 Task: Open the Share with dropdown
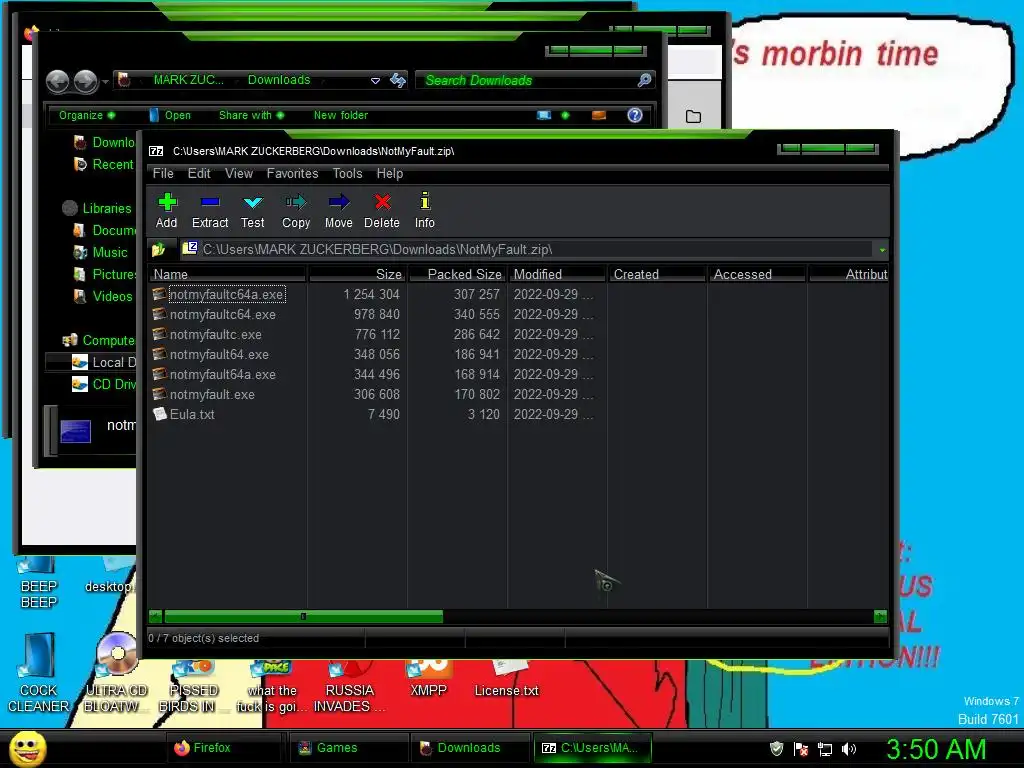pos(251,116)
